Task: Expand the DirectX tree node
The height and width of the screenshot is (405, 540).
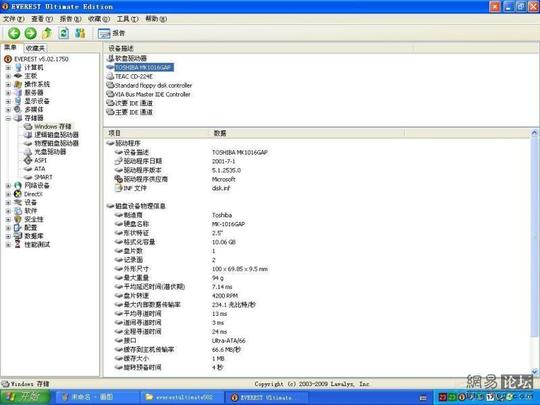Action: pos(8,194)
